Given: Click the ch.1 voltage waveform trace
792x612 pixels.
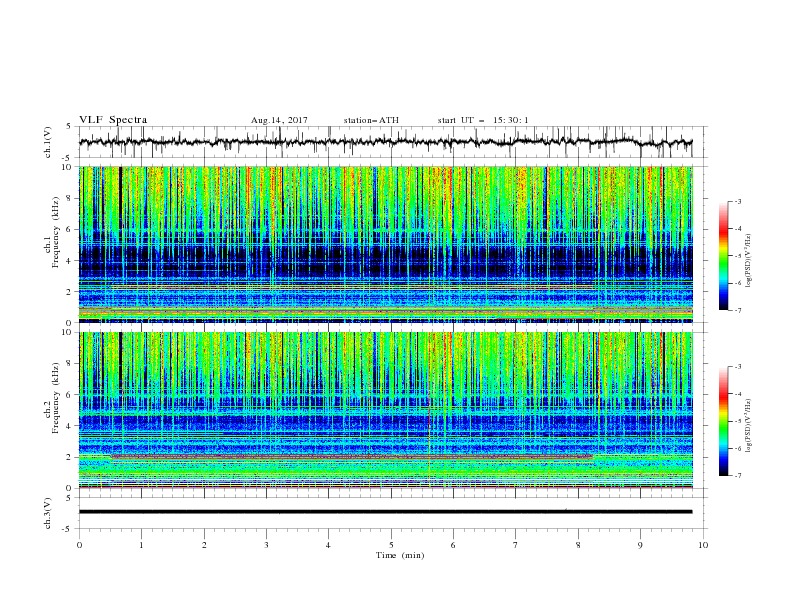Looking at the screenshot, I should pos(385,142).
